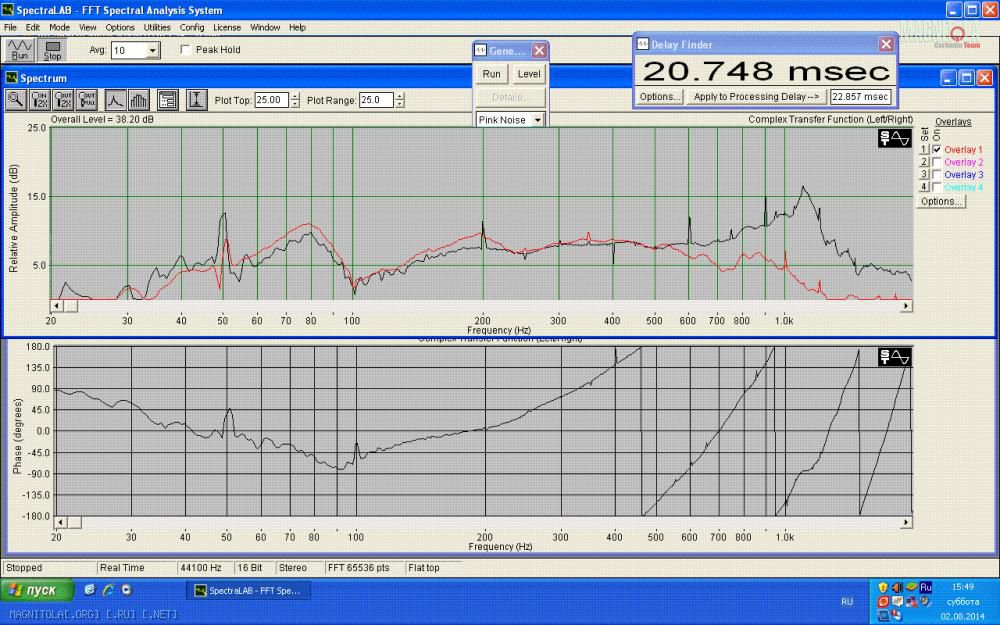Click Apply to Processing Delay button
The image size is (1000, 625).
point(757,97)
